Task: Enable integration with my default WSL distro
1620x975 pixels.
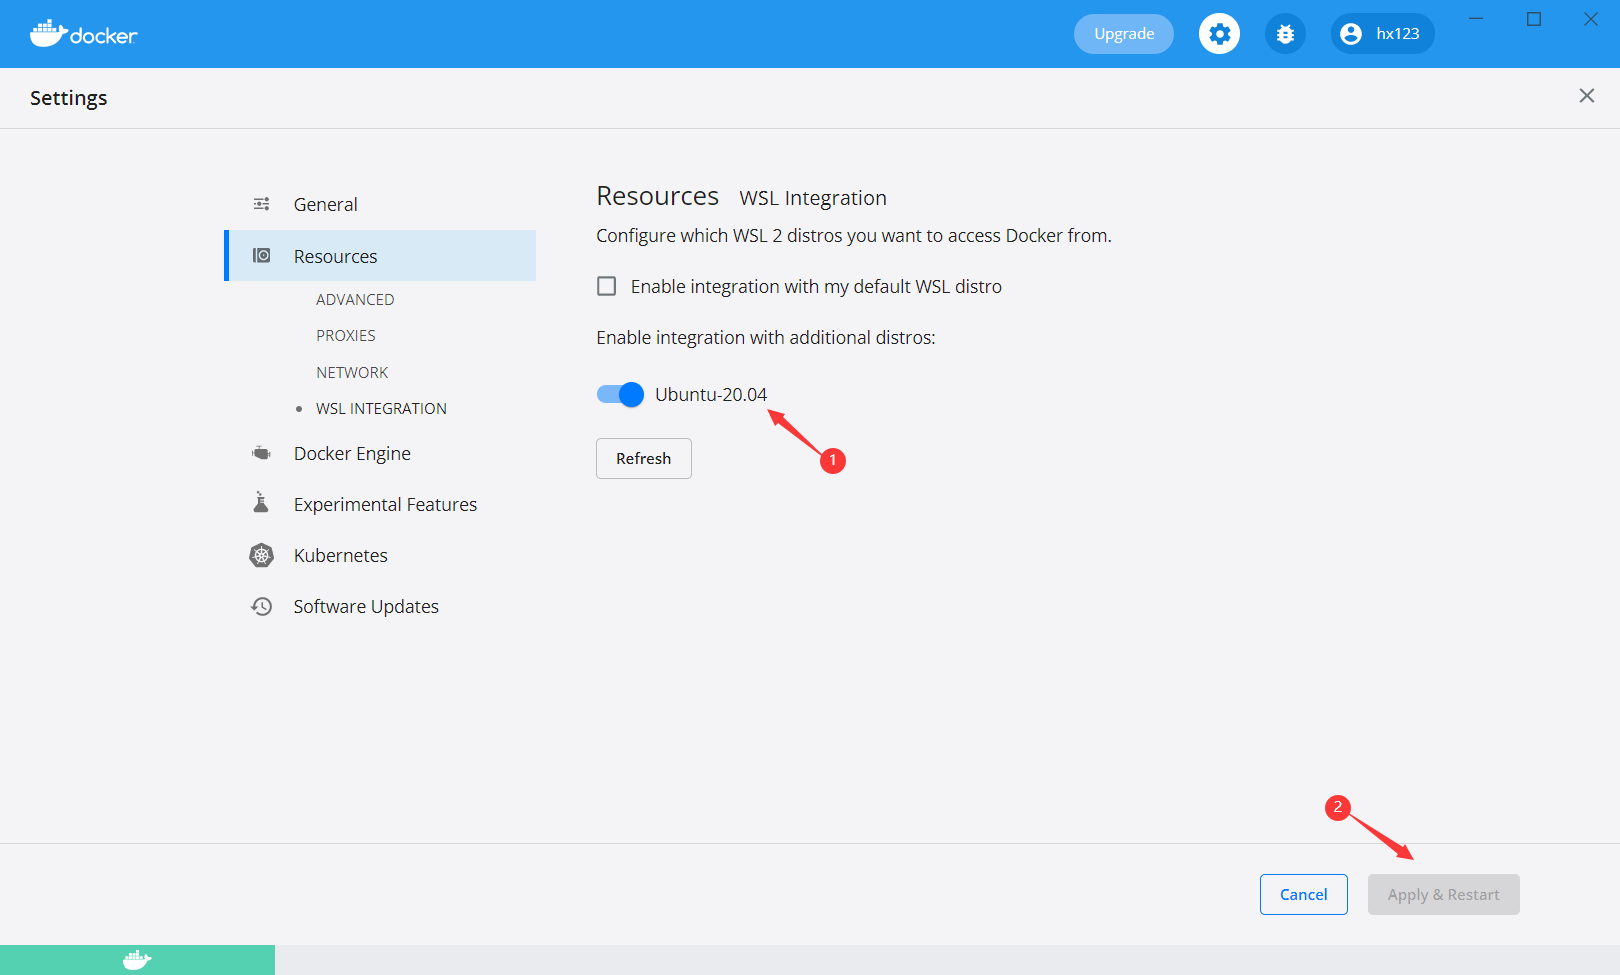Action: (606, 285)
